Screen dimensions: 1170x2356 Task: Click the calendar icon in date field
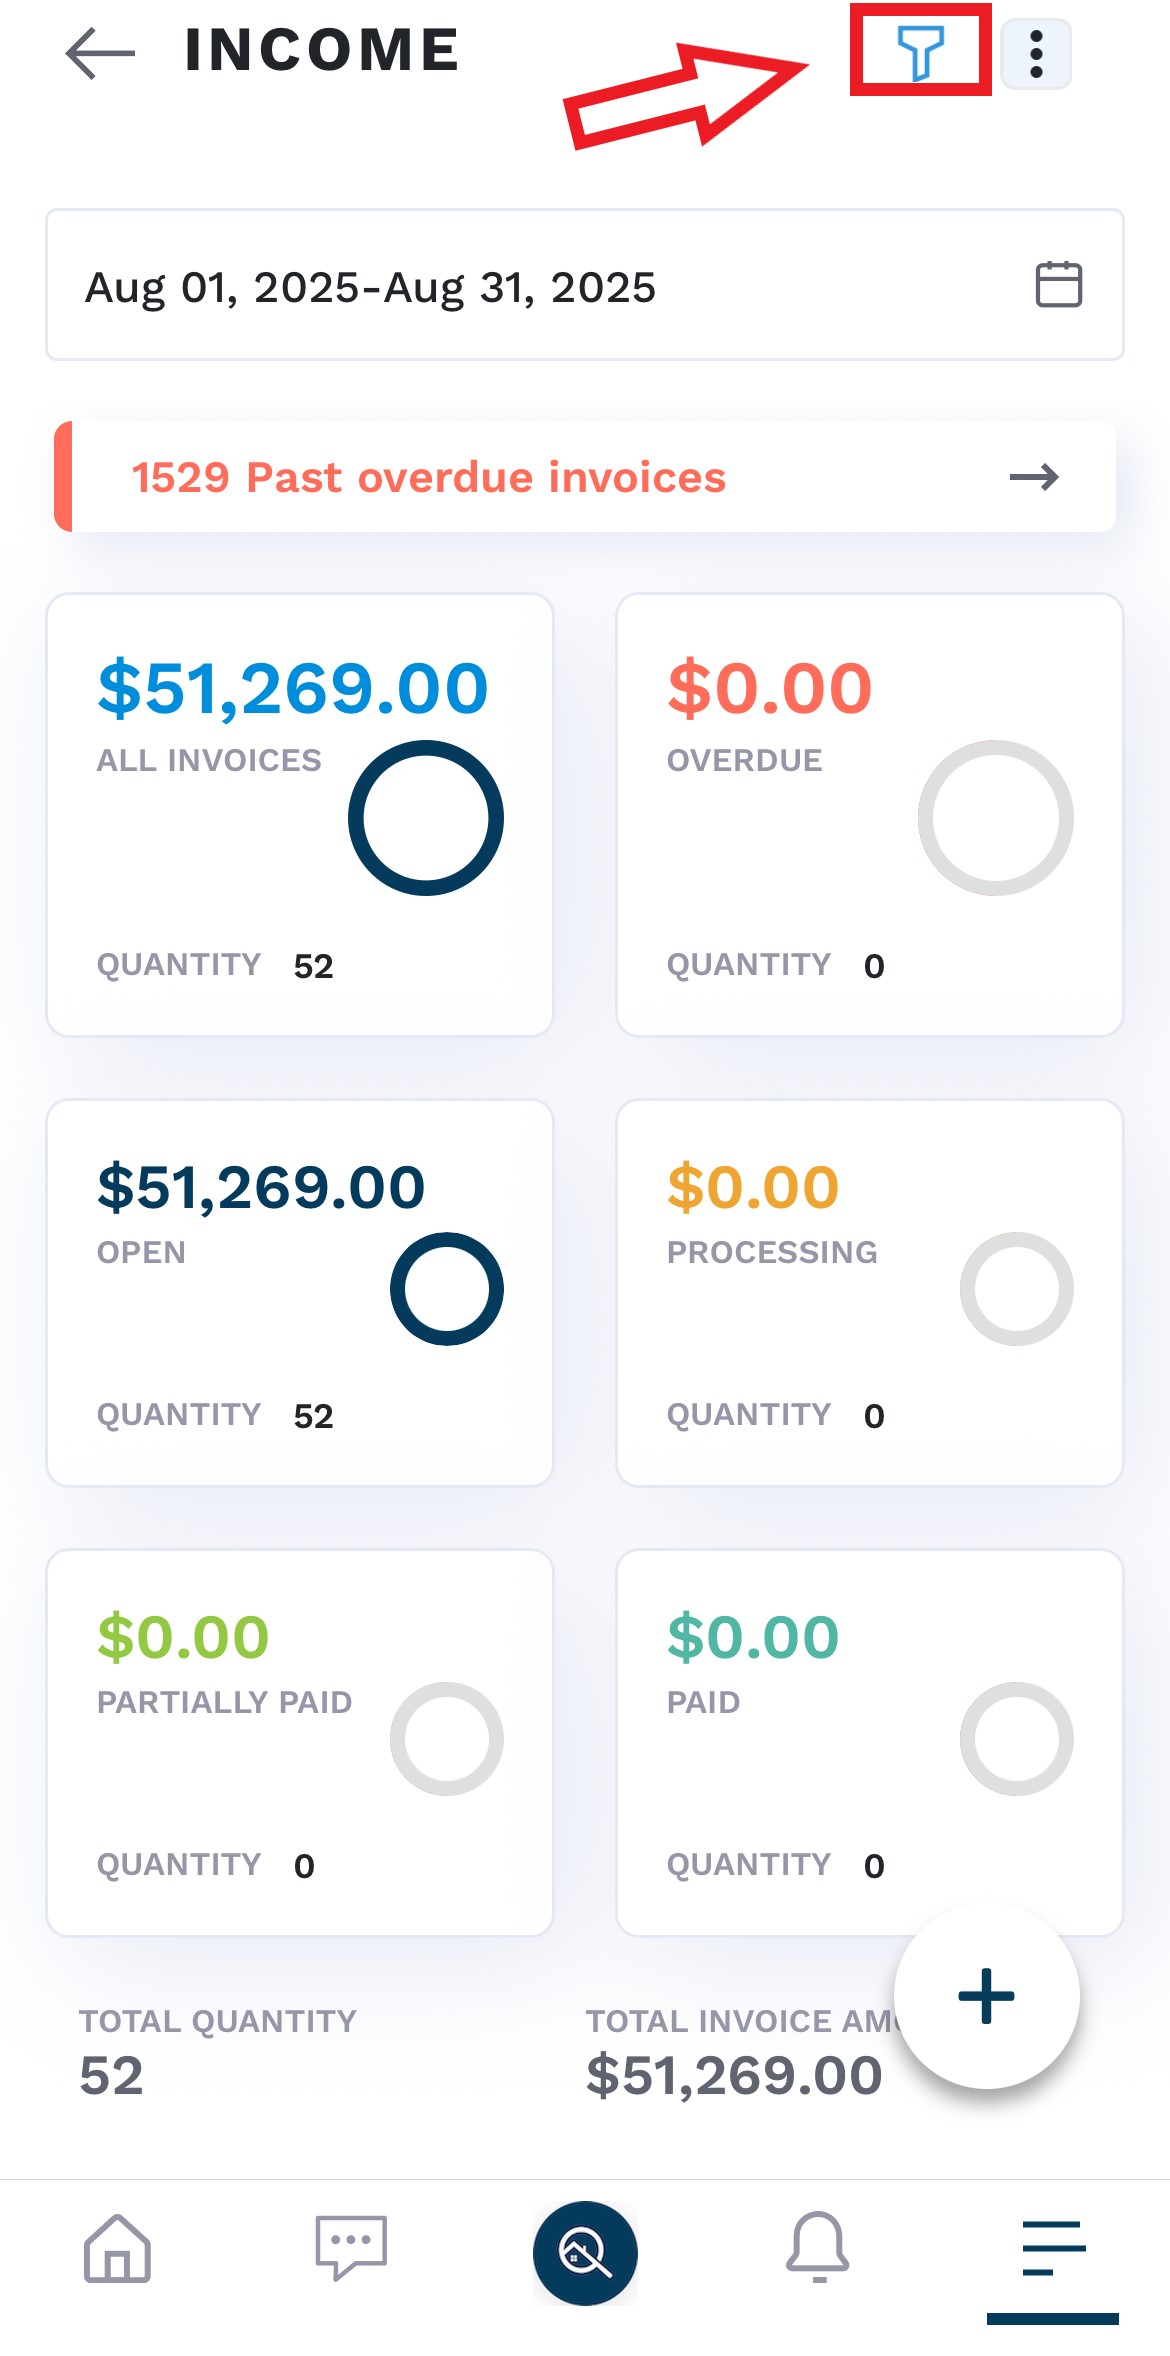click(1058, 285)
